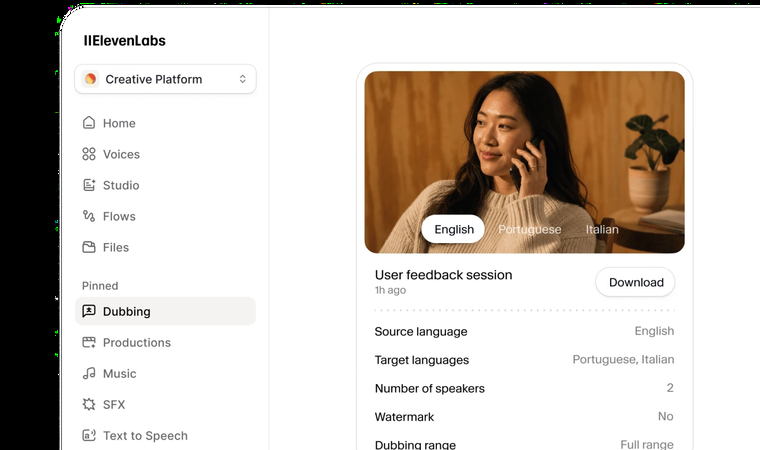Download the User feedback session
This screenshot has height=450, width=760.
coord(635,282)
